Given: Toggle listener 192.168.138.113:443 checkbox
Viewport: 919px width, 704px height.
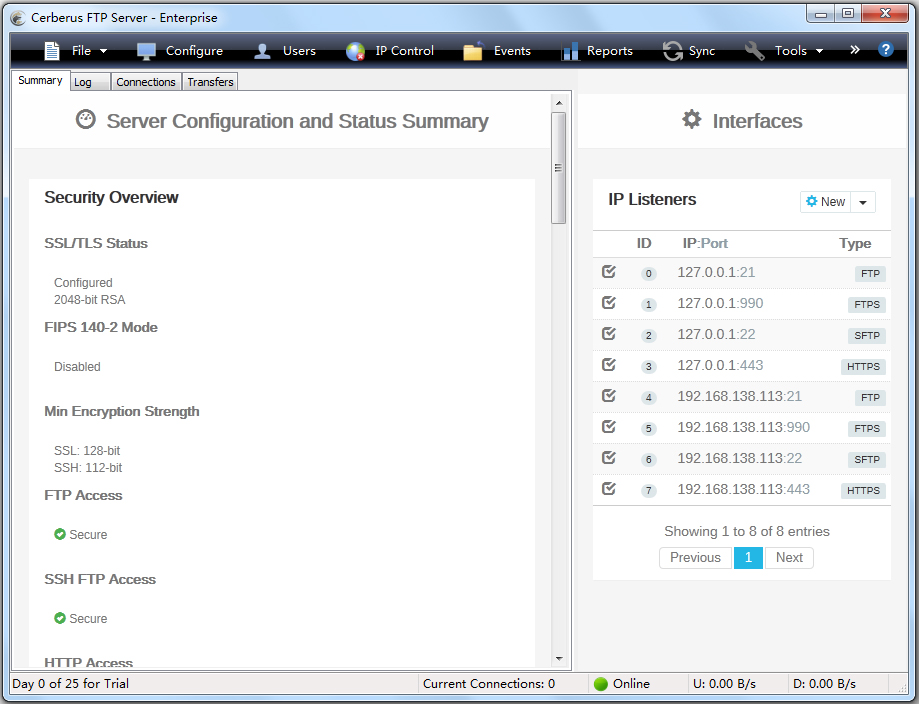Looking at the screenshot, I should click(609, 488).
